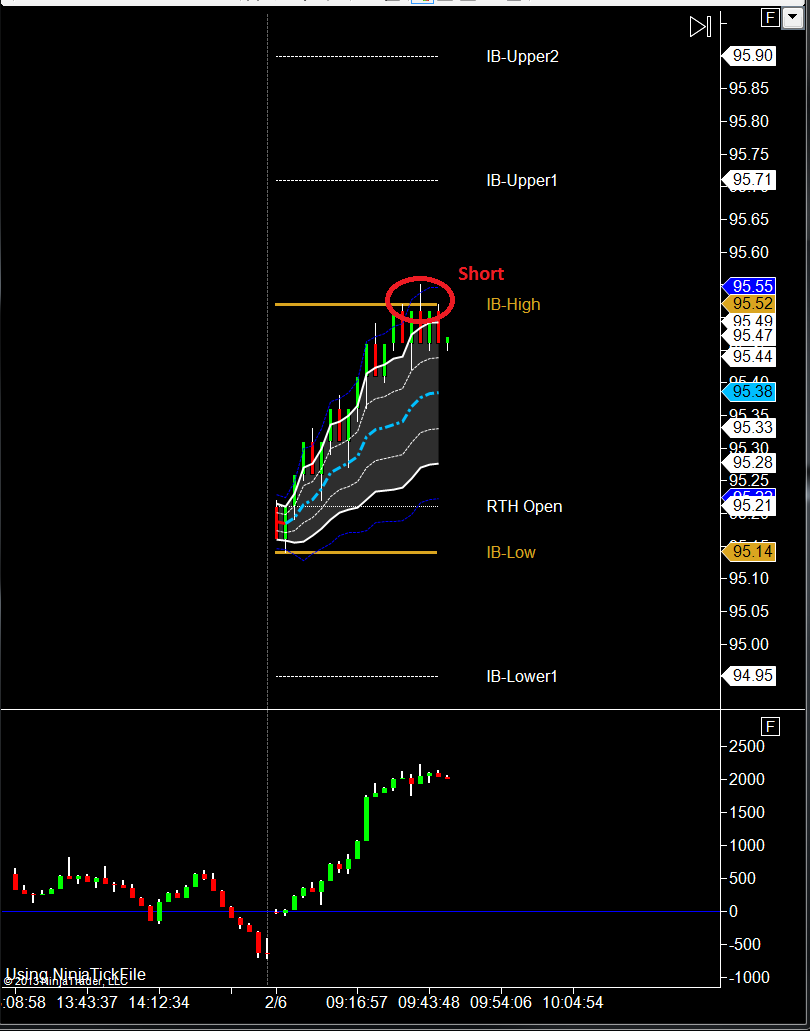The width and height of the screenshot is (810, 1031).
Task: Click the blue 95.55 price marker
Action: click(x=749, y=287)
